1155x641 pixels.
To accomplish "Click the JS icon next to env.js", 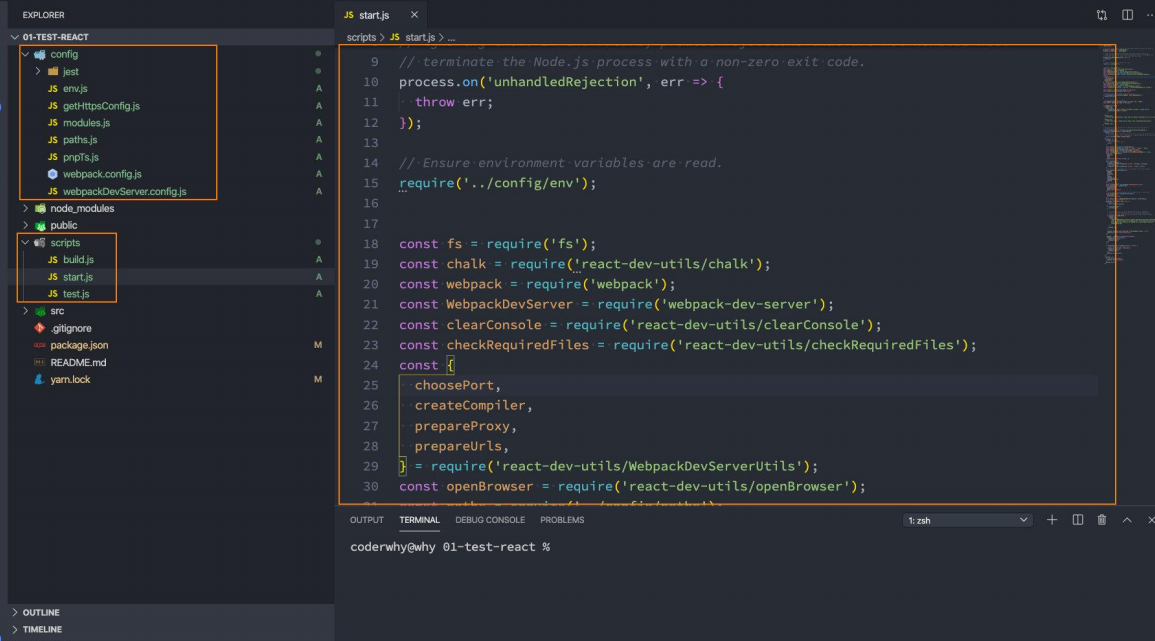I will point(52,88).
